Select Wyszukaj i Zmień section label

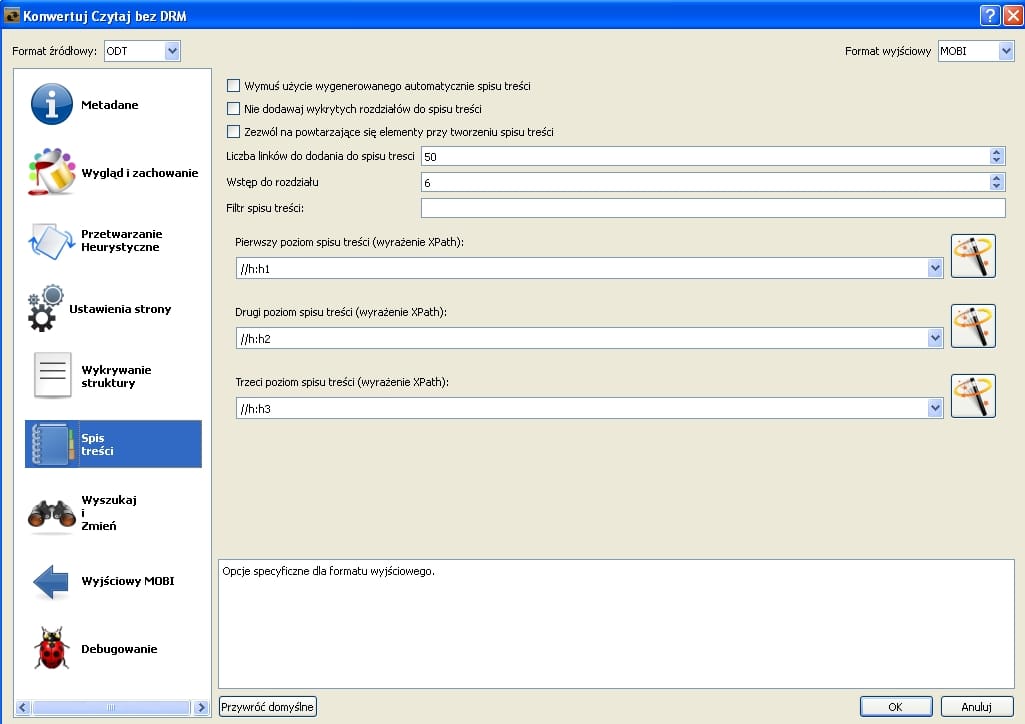point(109,513)
